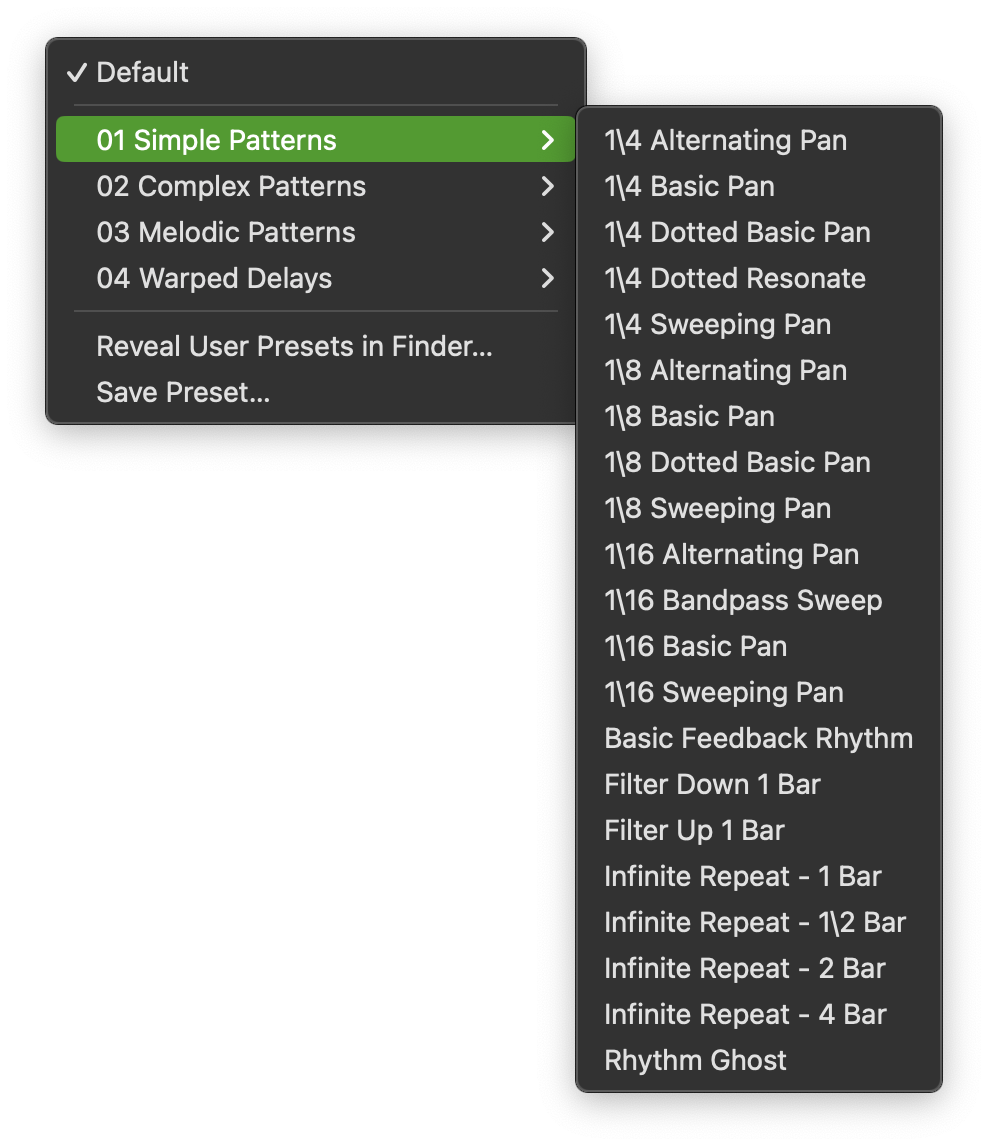Expand the 01 Simple Patterns submenu arrow
988x1146 pixels.
(x=547, y=140)
